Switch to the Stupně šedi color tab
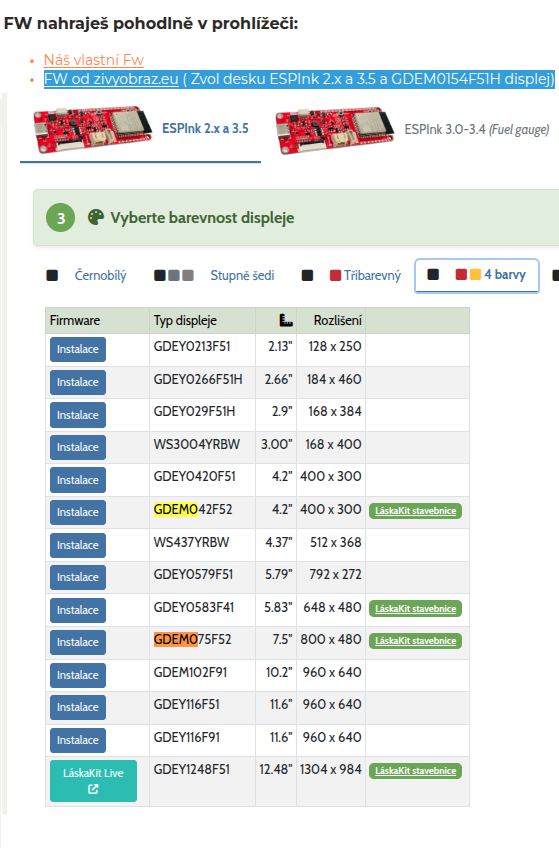559x848 pixels. (x=214, y=276)
